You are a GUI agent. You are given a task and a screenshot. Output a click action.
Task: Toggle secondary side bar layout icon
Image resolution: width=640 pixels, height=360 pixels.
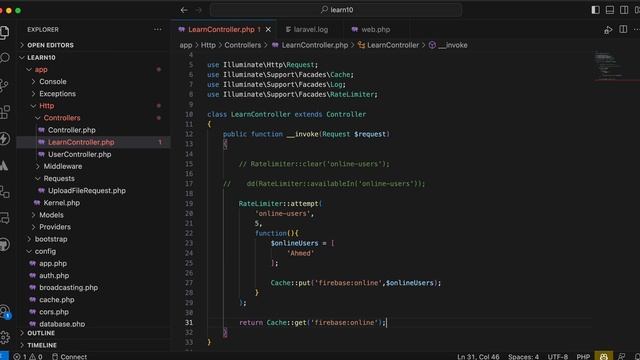pos(624,10)
